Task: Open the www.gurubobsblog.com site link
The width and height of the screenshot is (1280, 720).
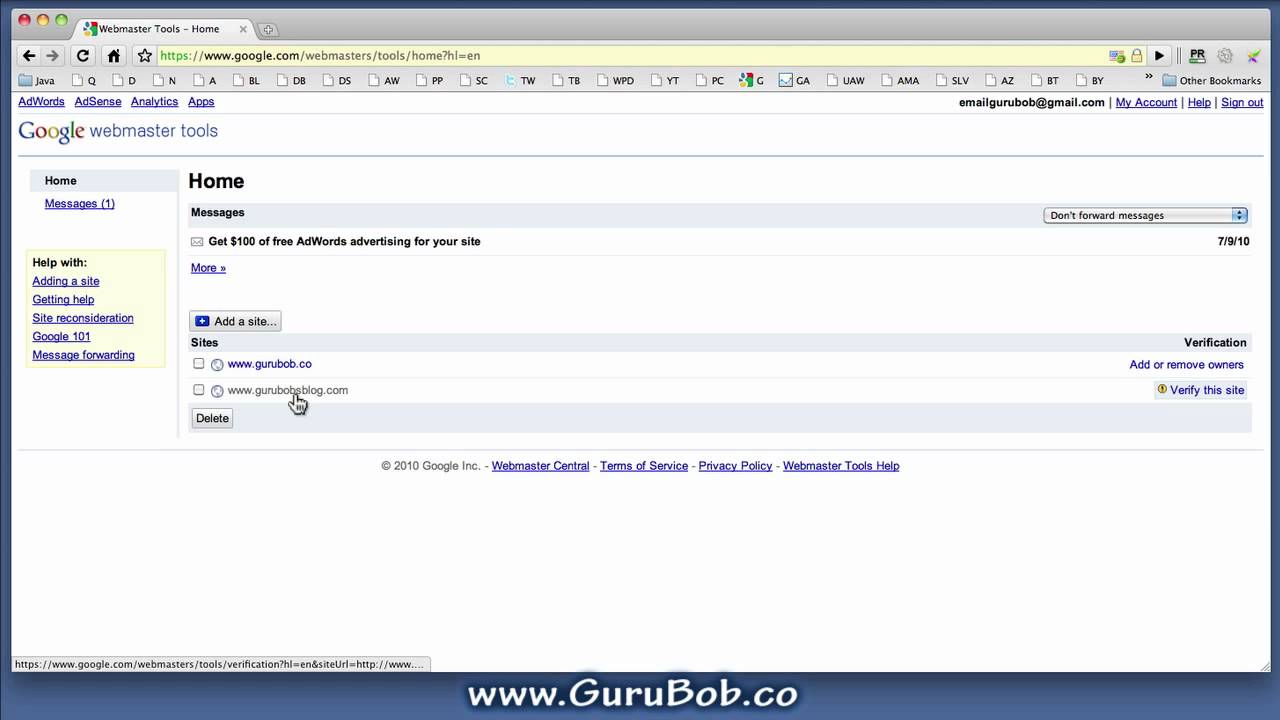Action: point(288,390)
